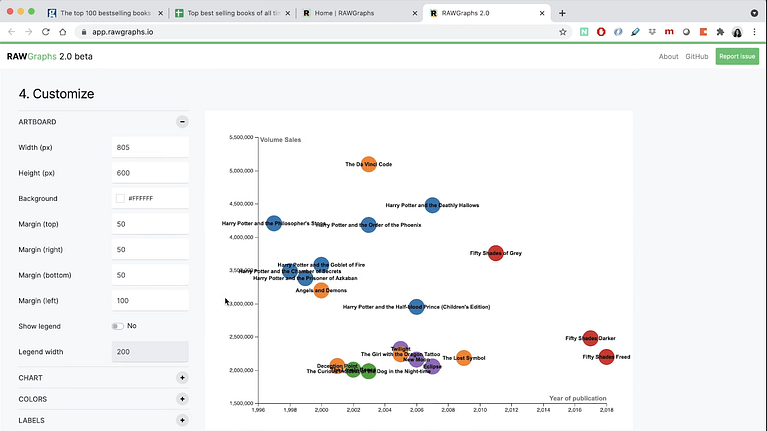The image size is (767, 431).
Task: Collapse the ARTBOARD section
Action: point(182,121)
